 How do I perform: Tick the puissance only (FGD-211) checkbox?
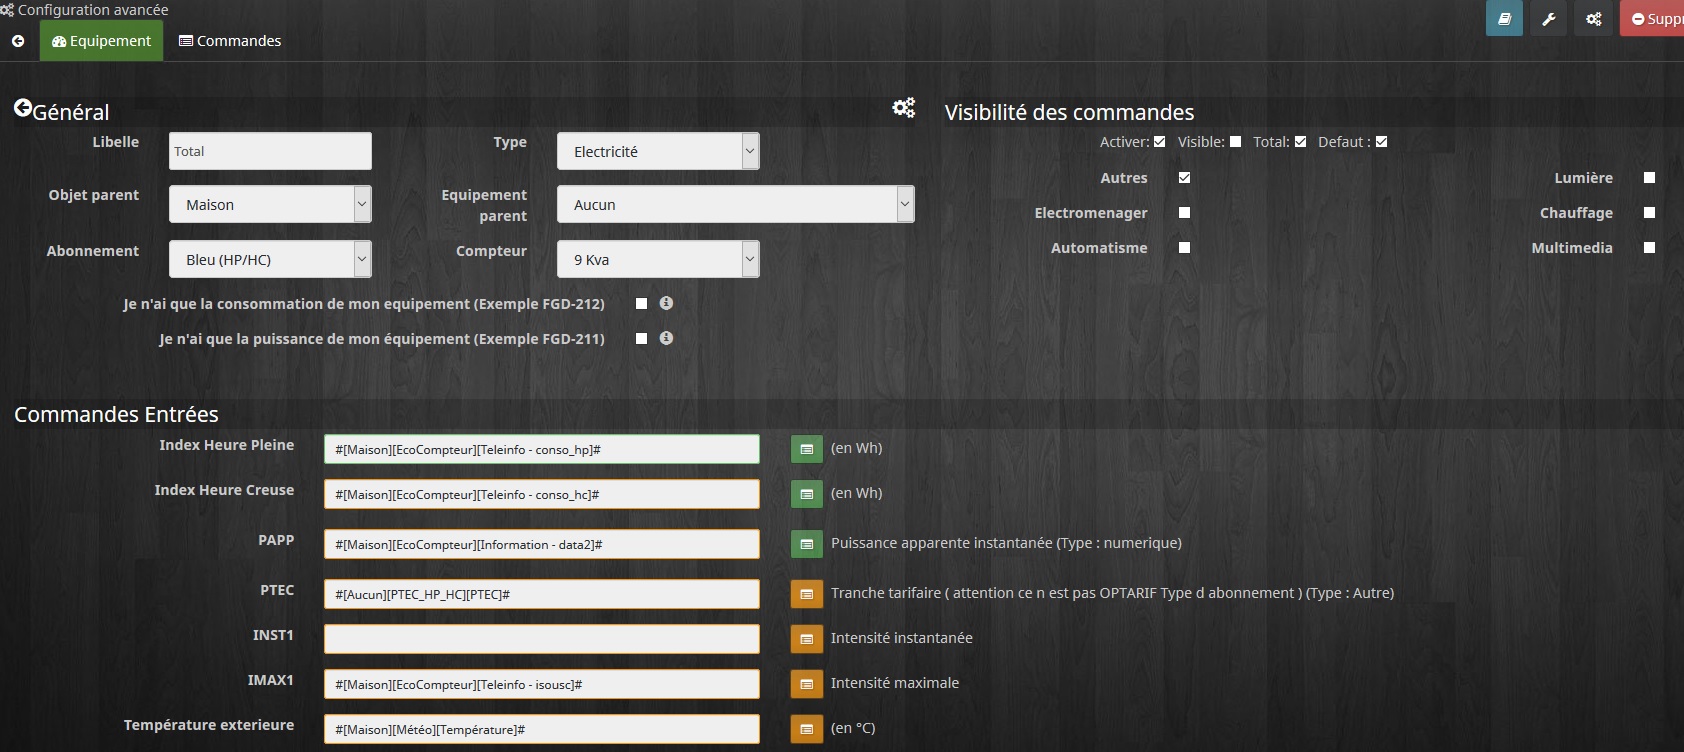pos(642,339)
